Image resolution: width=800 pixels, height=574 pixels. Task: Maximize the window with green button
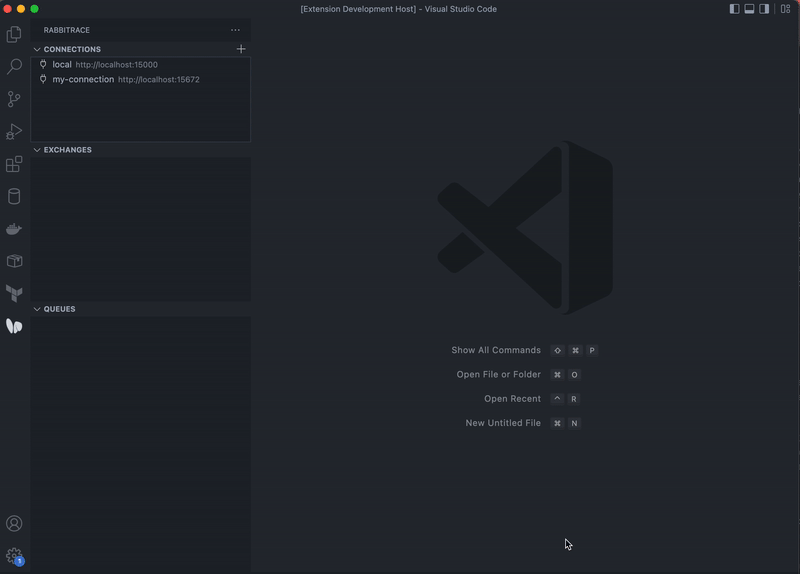point(34,9)
